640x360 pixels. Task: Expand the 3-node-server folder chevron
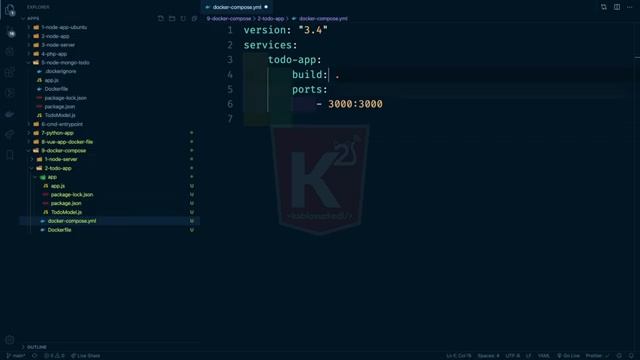pos(29,45)
